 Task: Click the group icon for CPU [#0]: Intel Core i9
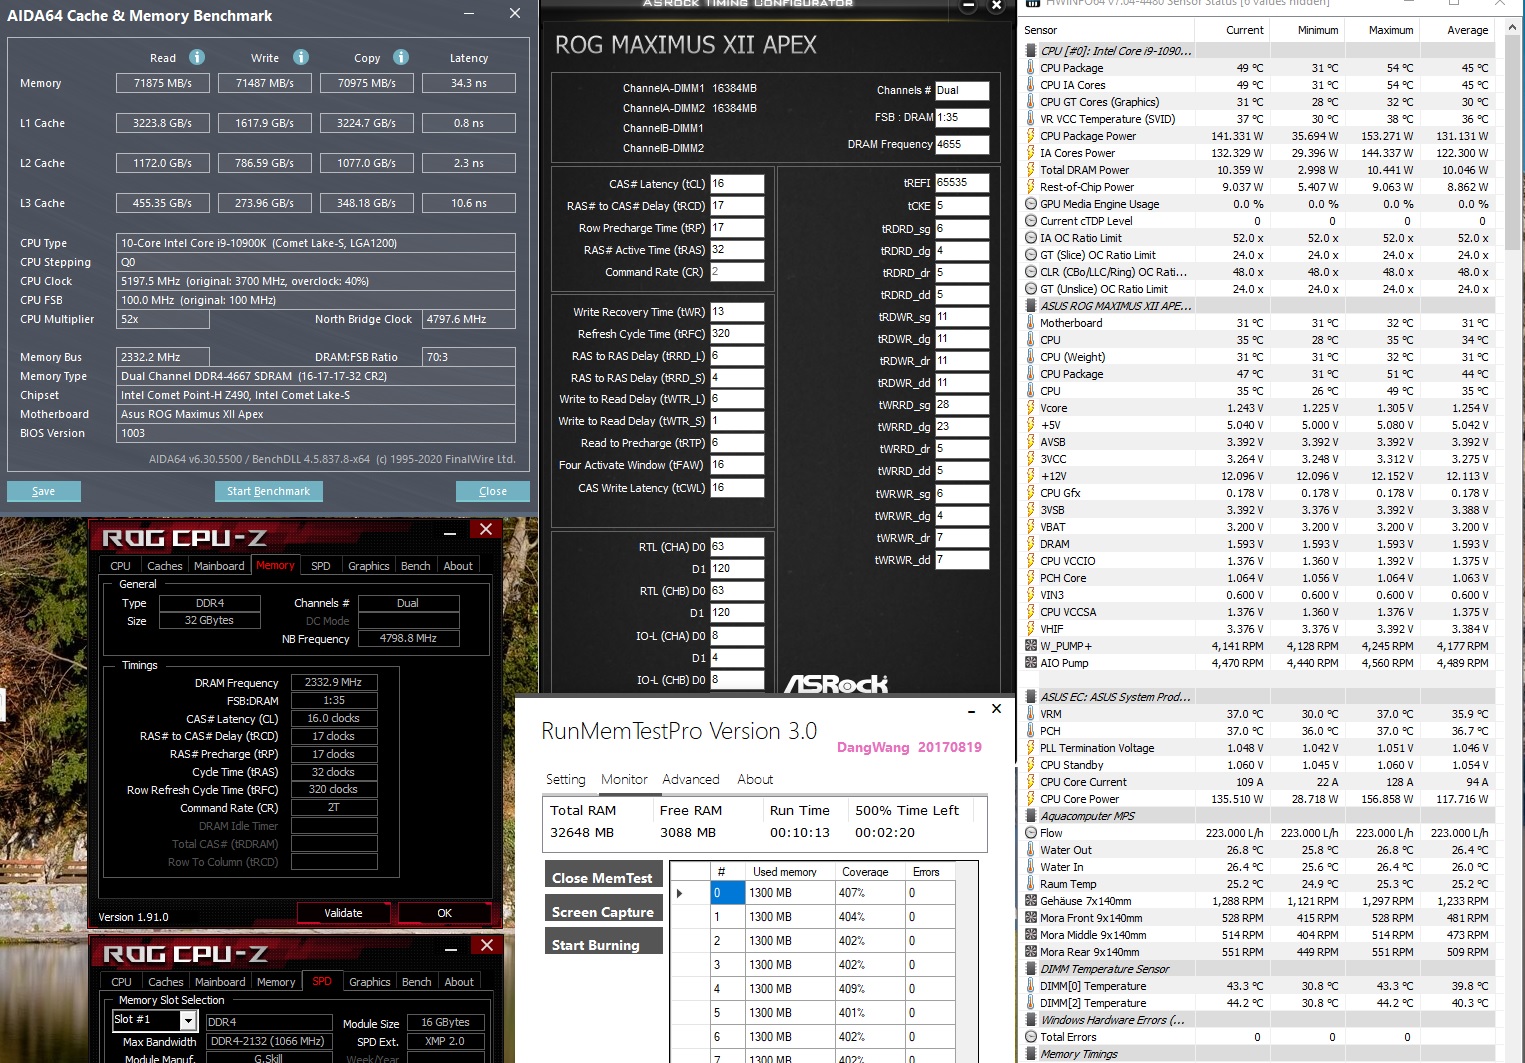(x=1031, y=51)
